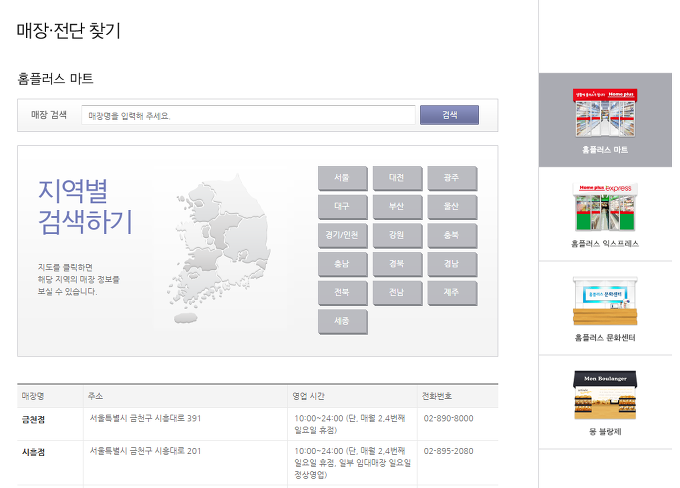
Task: Click the South Korea map graphic
Action: 219,247
